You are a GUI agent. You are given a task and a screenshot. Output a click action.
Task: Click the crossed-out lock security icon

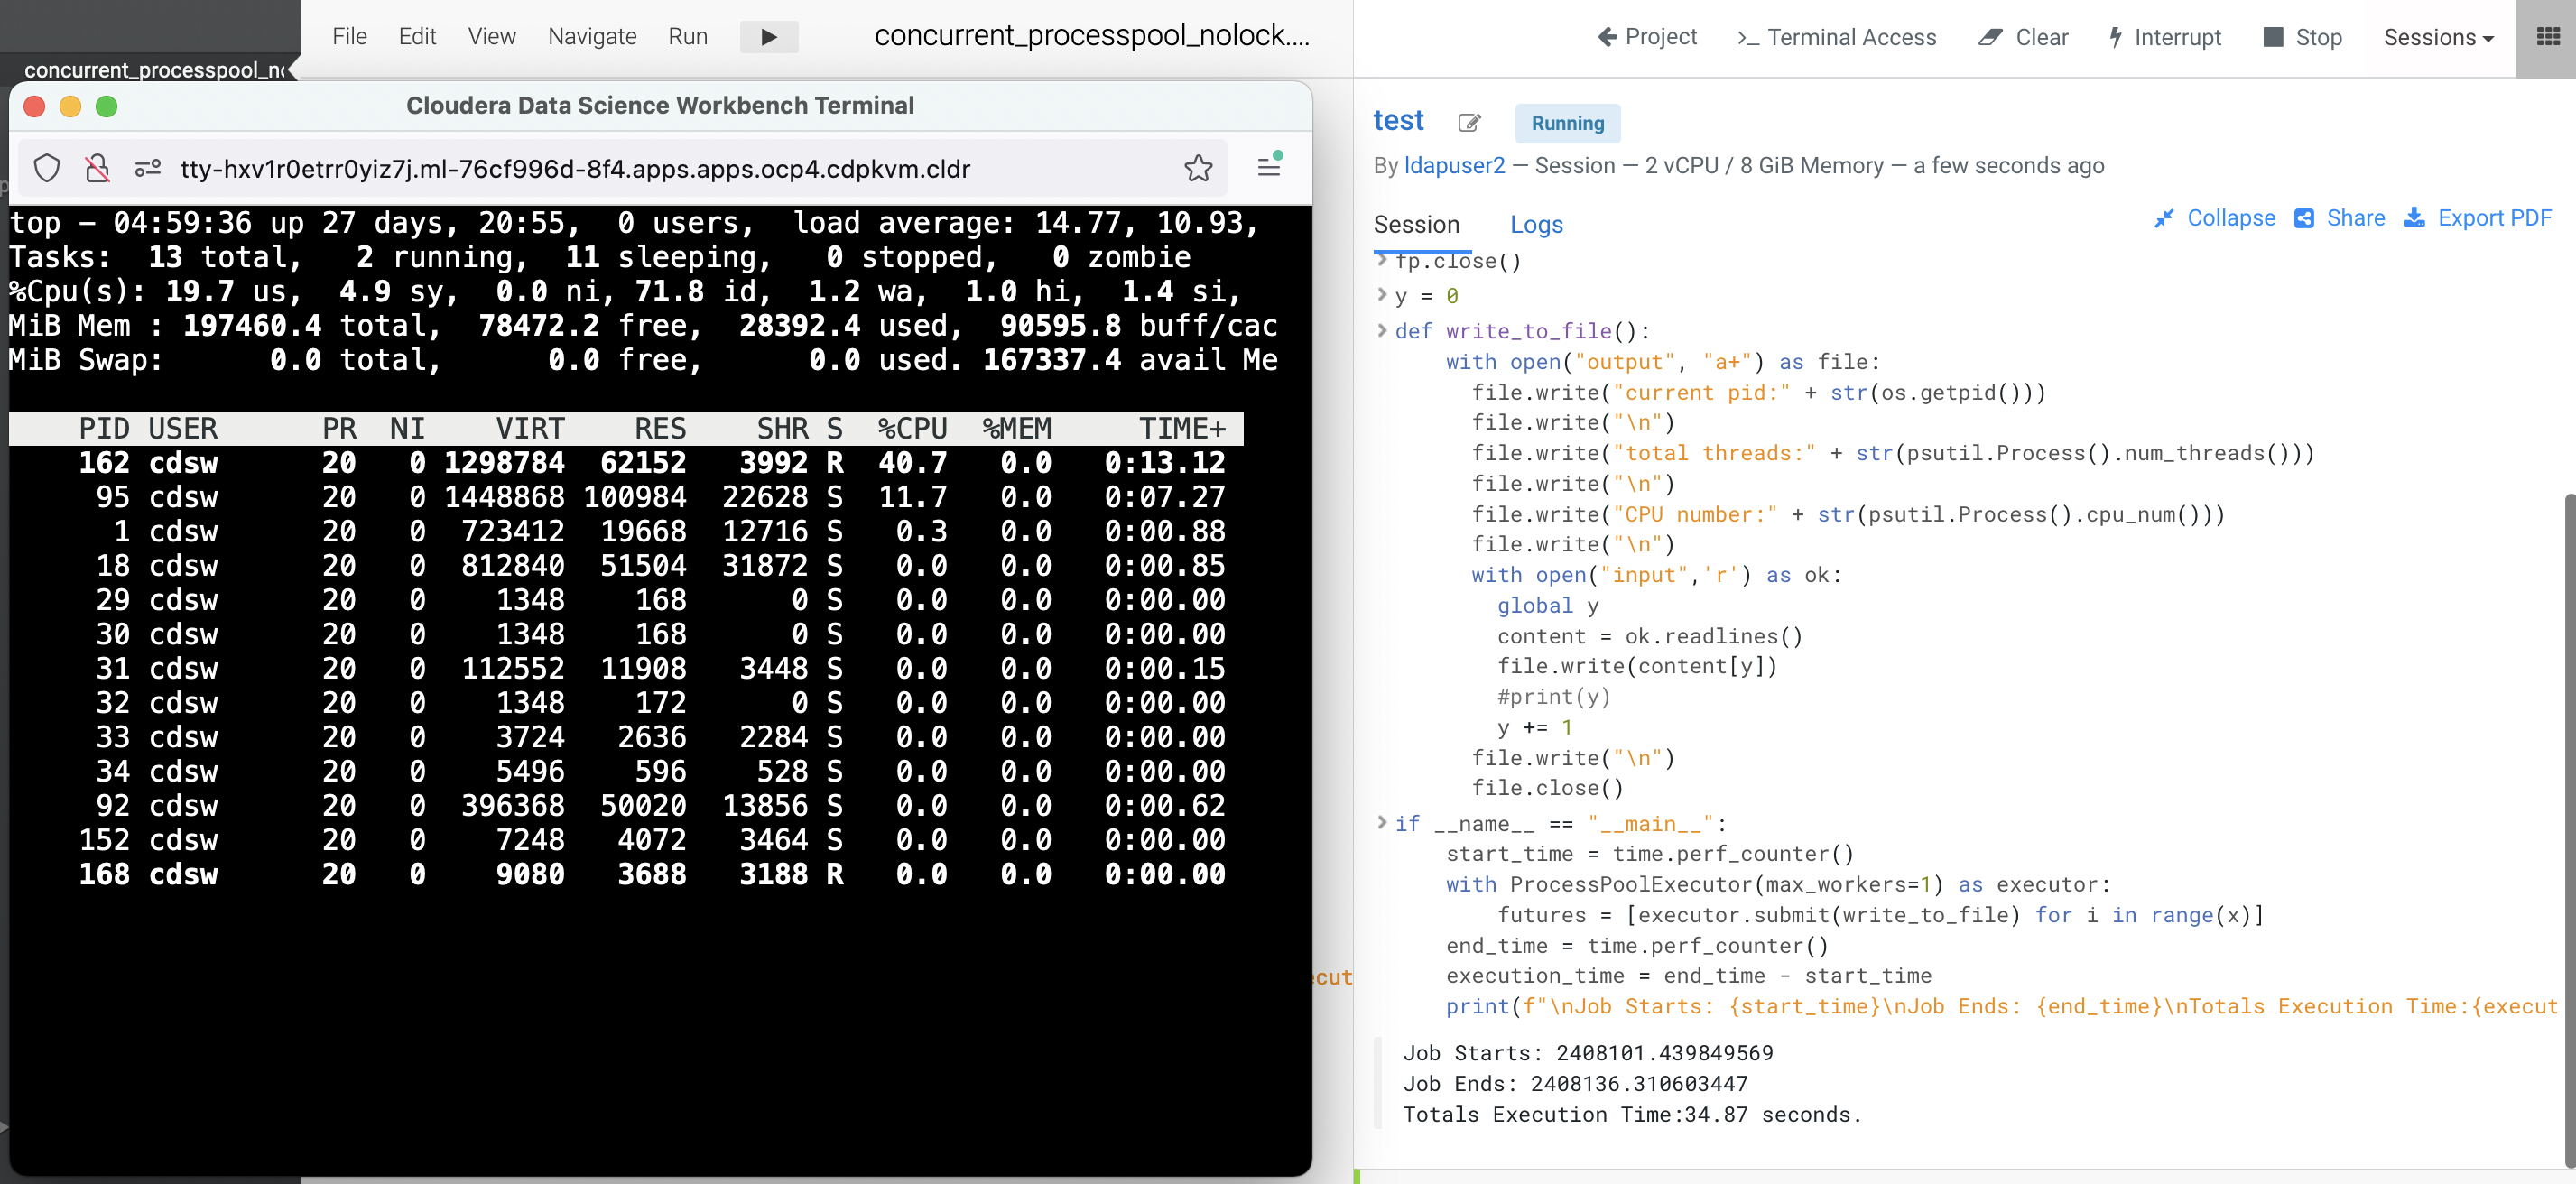(x=97, y=168)
